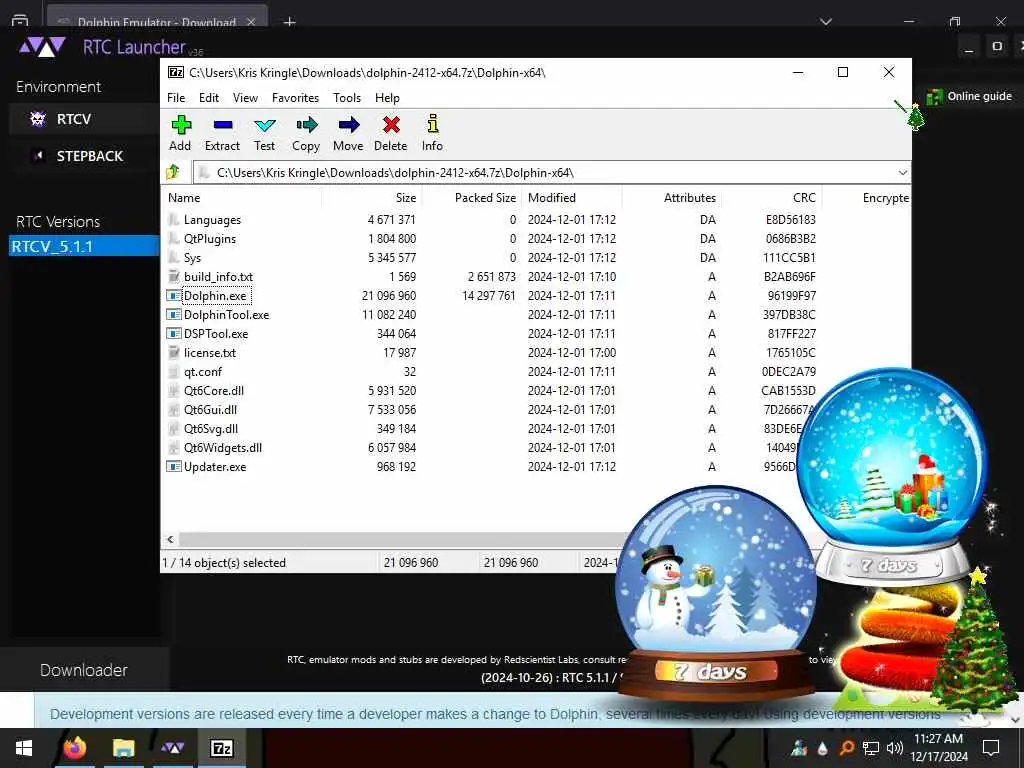1024x768 pixels.
Task: Open the notification center icon
Action: 991,748
